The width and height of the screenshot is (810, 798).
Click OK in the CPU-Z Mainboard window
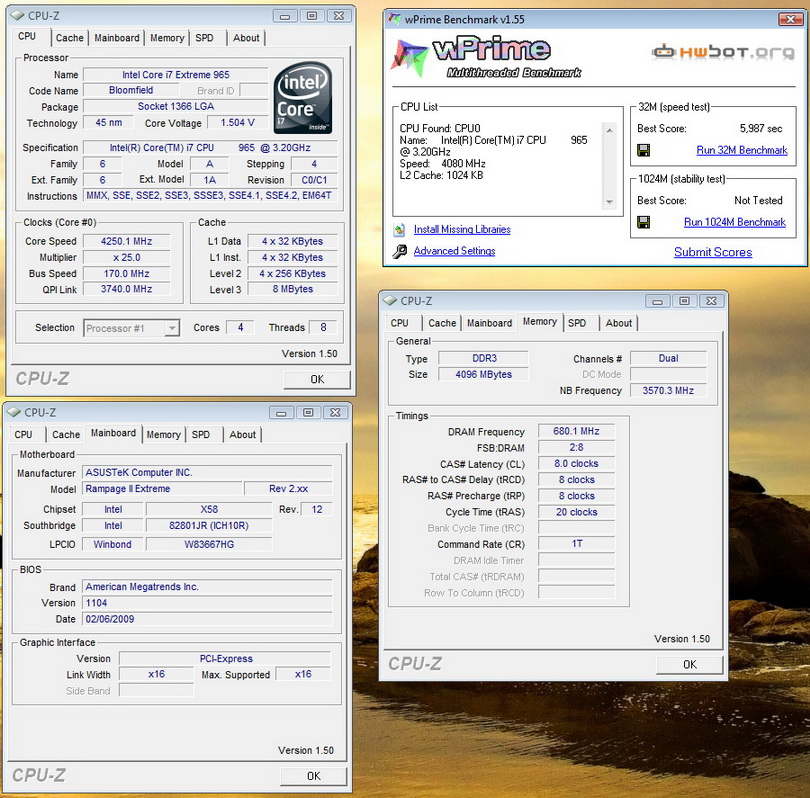pos(314,776)
